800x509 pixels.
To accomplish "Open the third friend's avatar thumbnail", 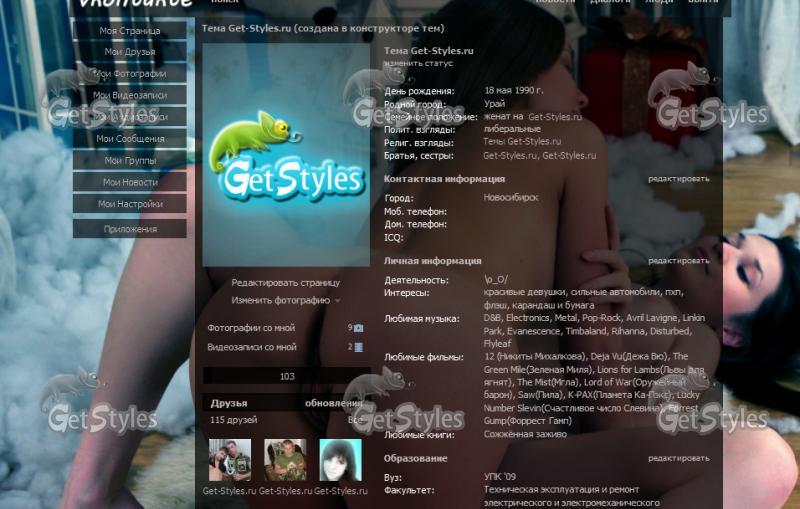I will [x=340, y=460].
